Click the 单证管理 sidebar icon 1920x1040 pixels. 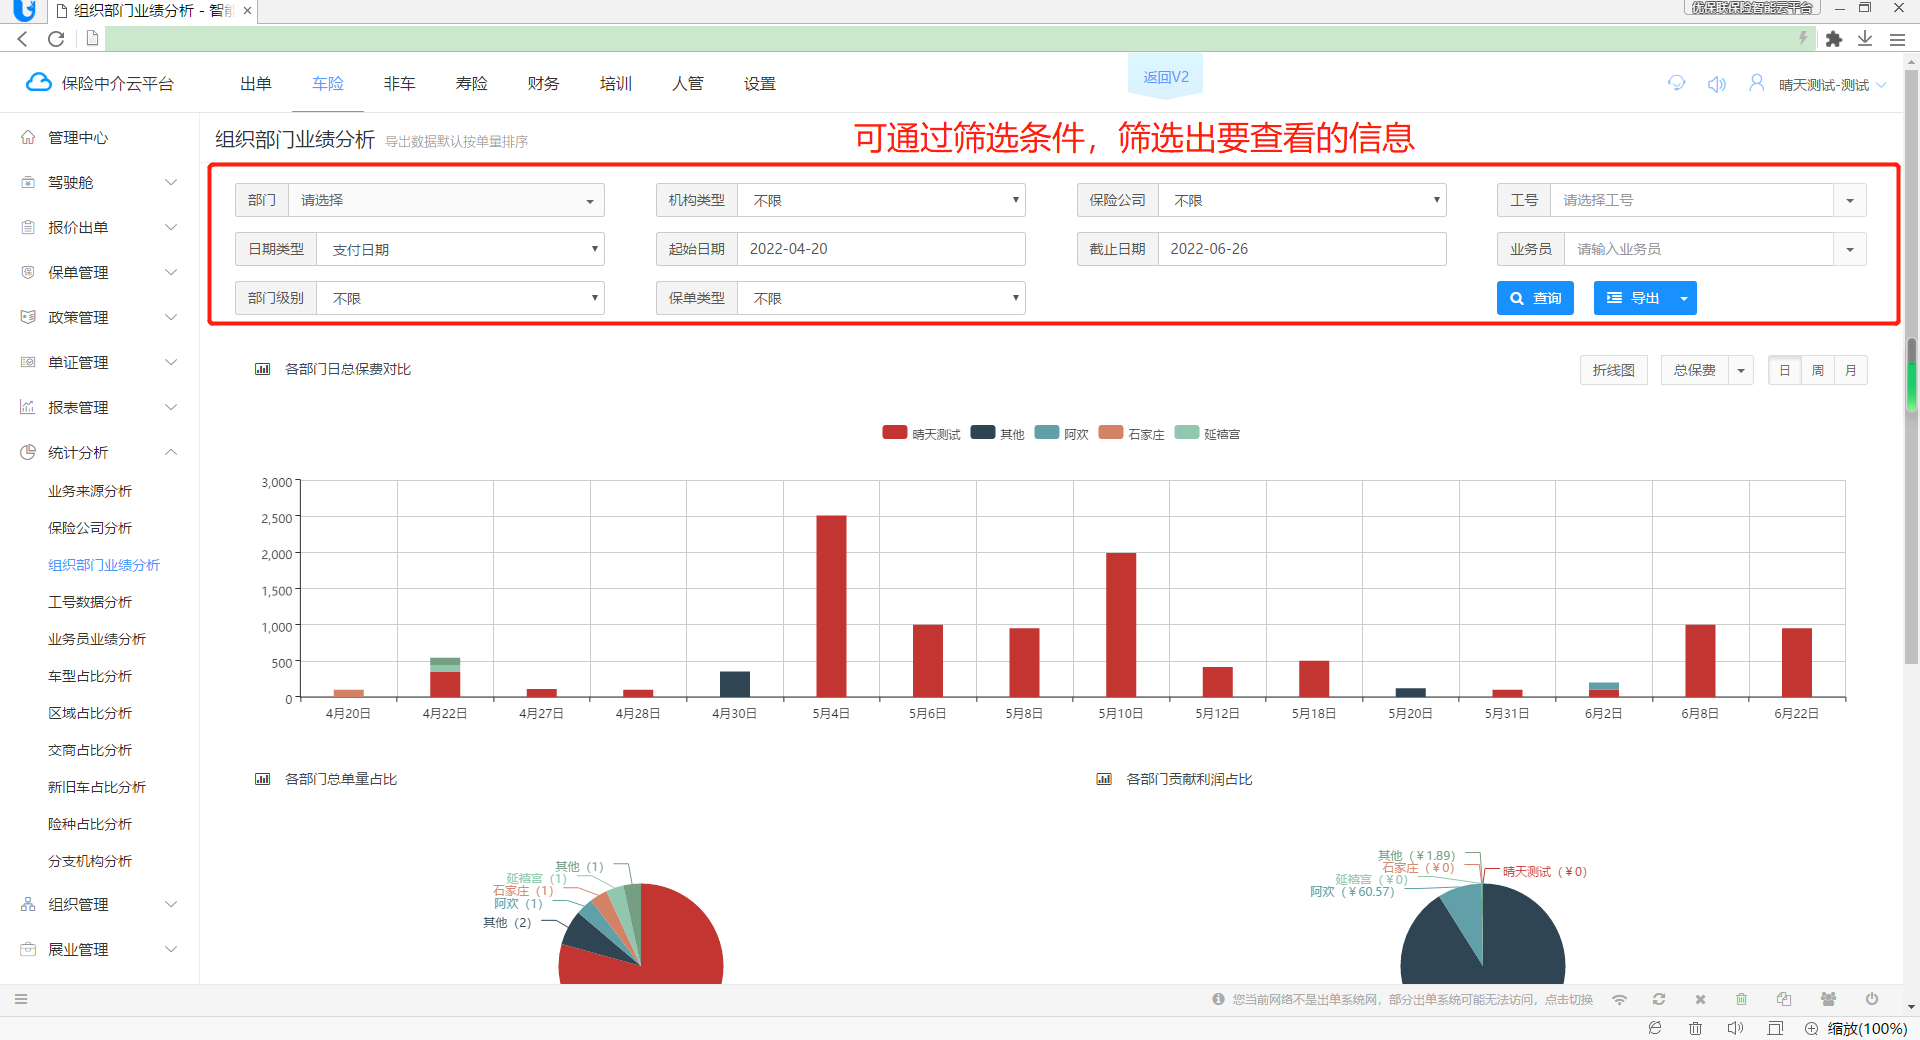coord(28,362)
